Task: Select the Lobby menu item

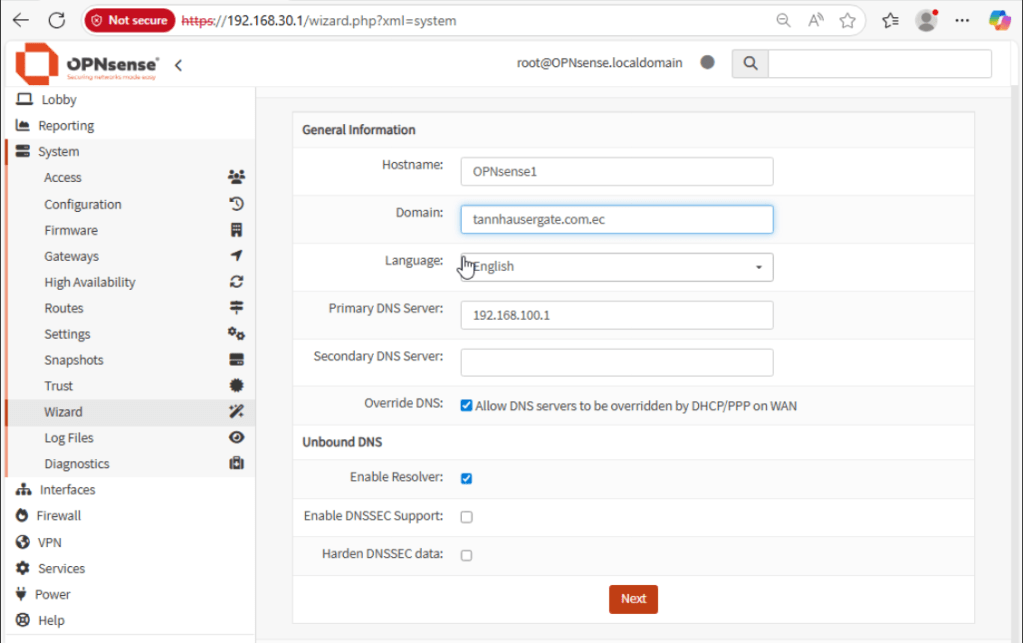Action: pos(59,100)
